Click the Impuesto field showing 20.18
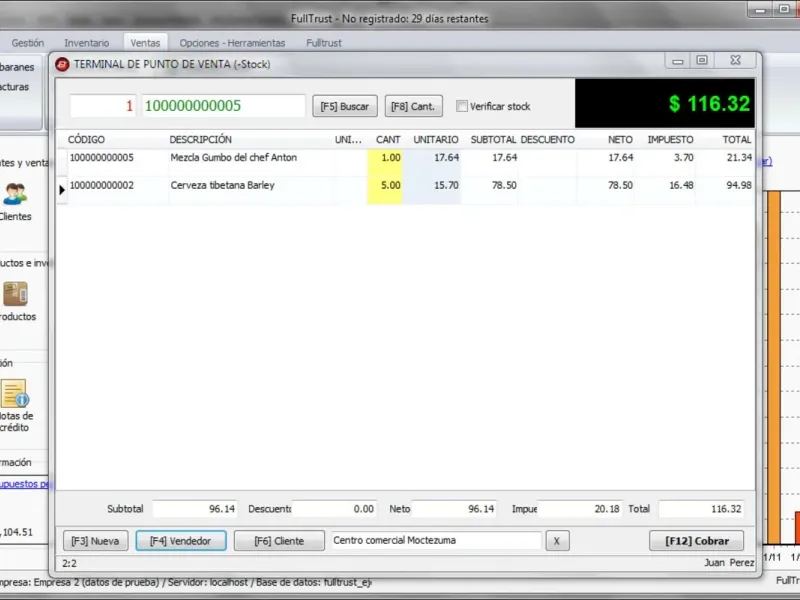This screenshot has height=600, width=800. pyautogui.click(x=580, y=509)
